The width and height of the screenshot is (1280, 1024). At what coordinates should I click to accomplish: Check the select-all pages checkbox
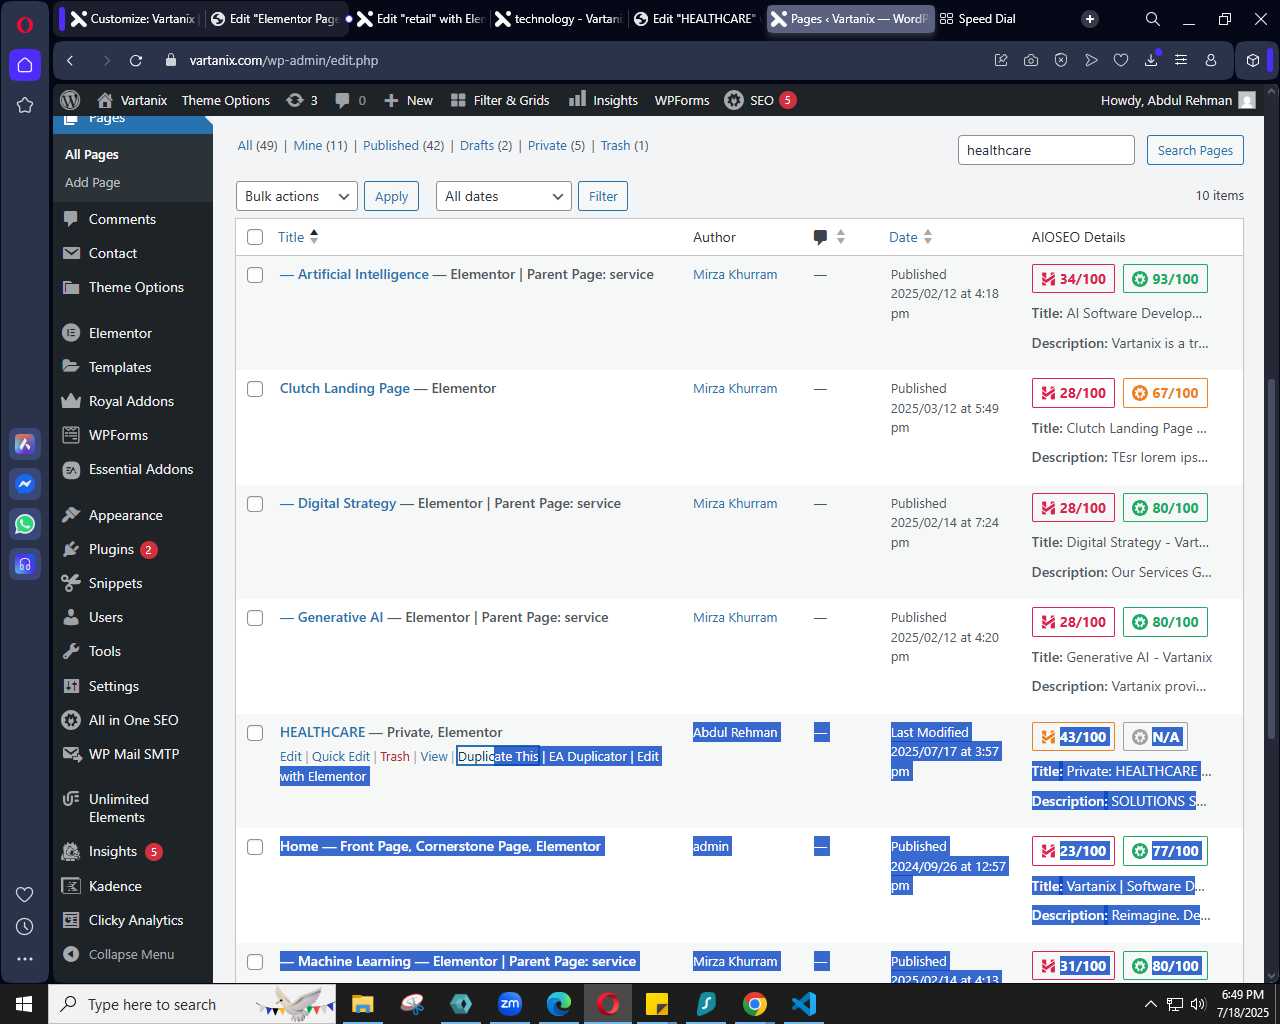pyautogui.click(x=255, y=237)
